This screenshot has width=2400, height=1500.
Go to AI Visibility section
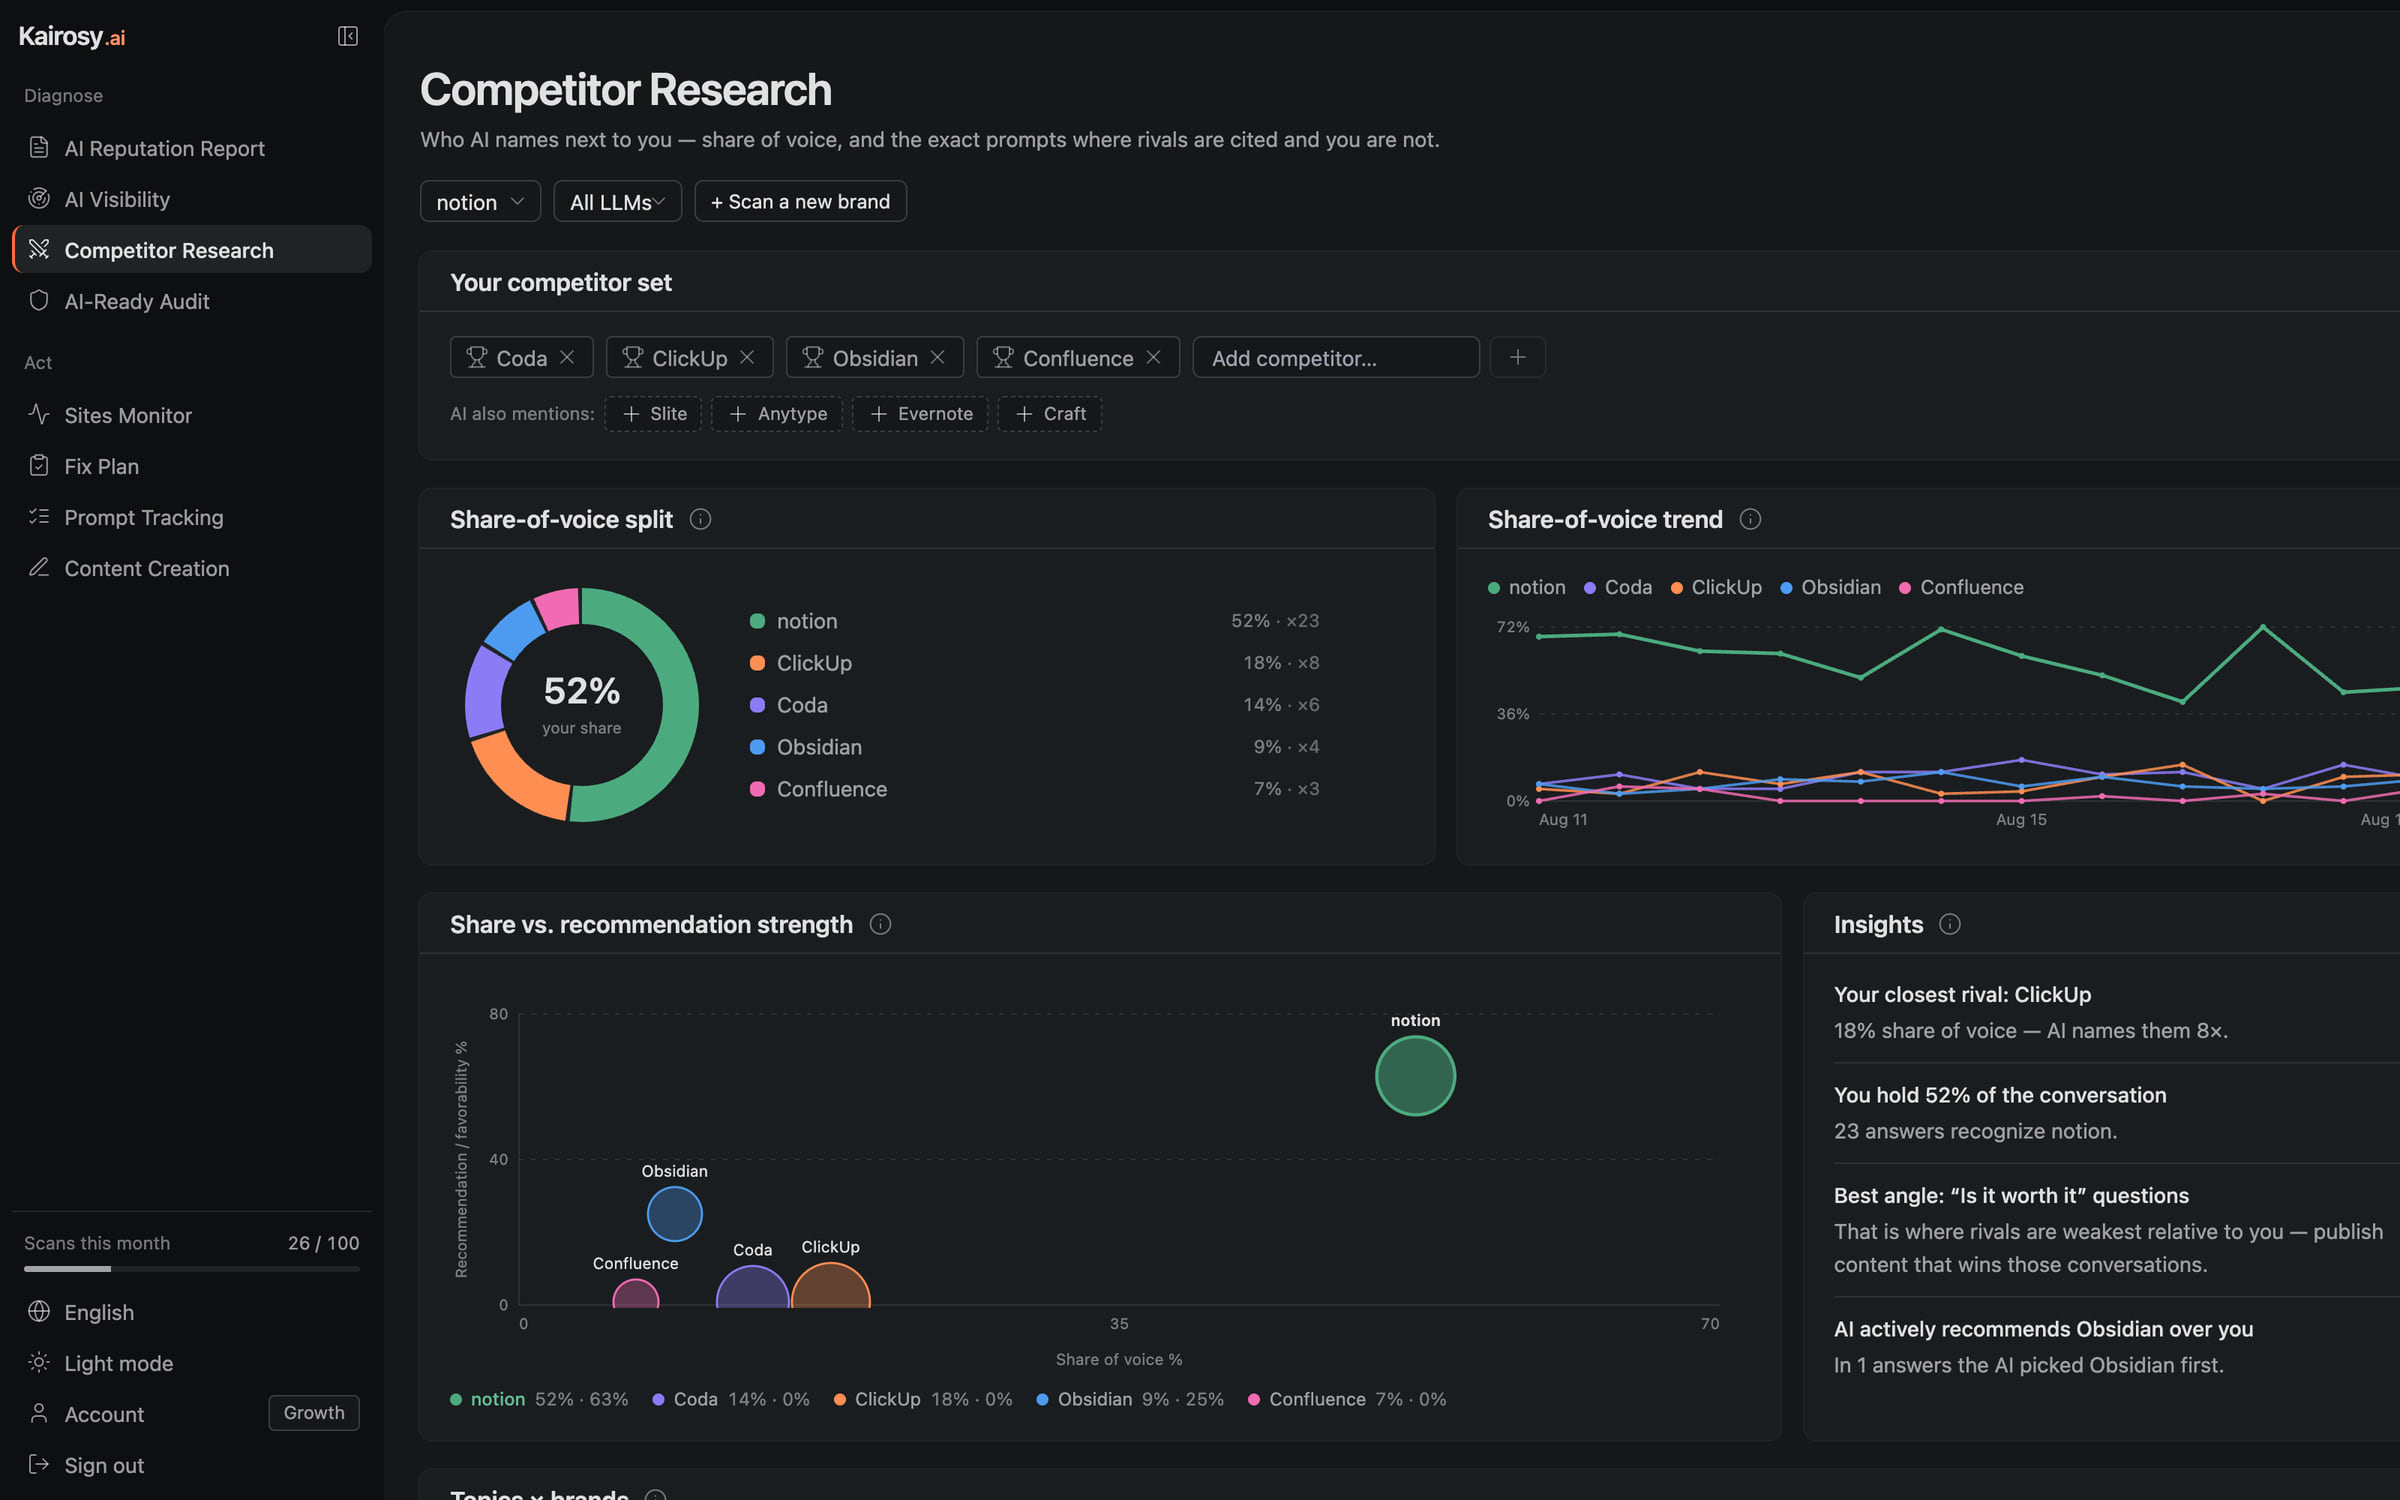point(192,199)
